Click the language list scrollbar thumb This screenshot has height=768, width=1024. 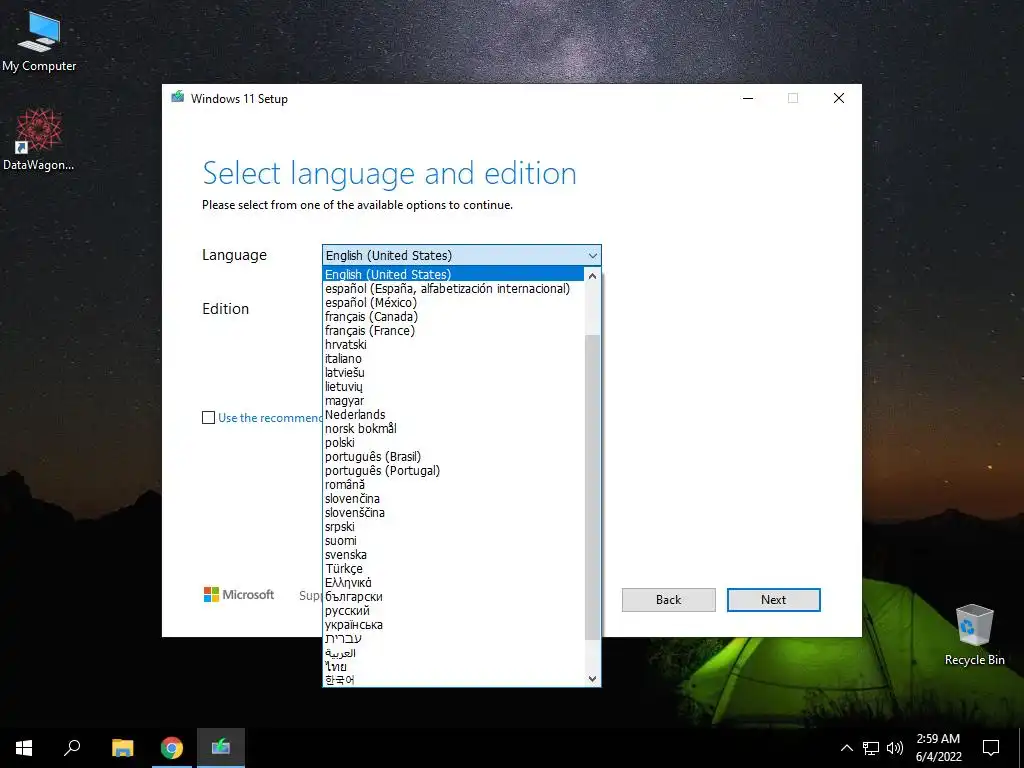pos(592,487)
